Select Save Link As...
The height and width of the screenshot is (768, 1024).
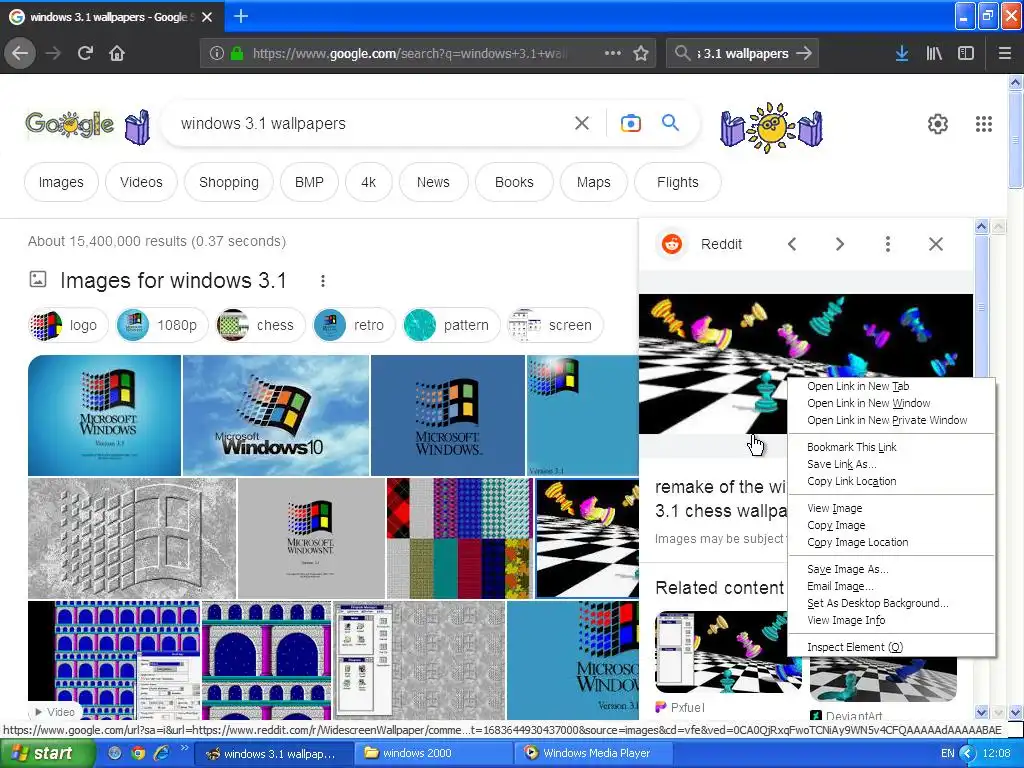point(891,464)
